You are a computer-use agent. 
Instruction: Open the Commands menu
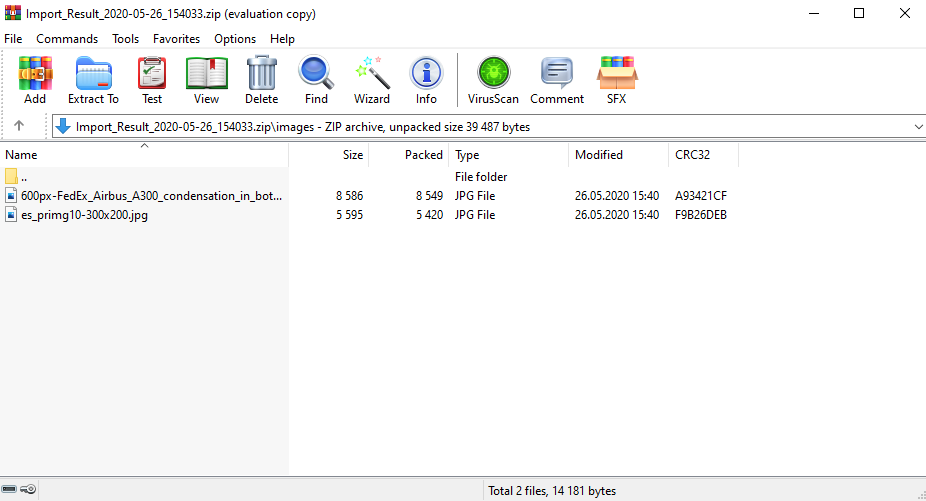pos(67,39)
